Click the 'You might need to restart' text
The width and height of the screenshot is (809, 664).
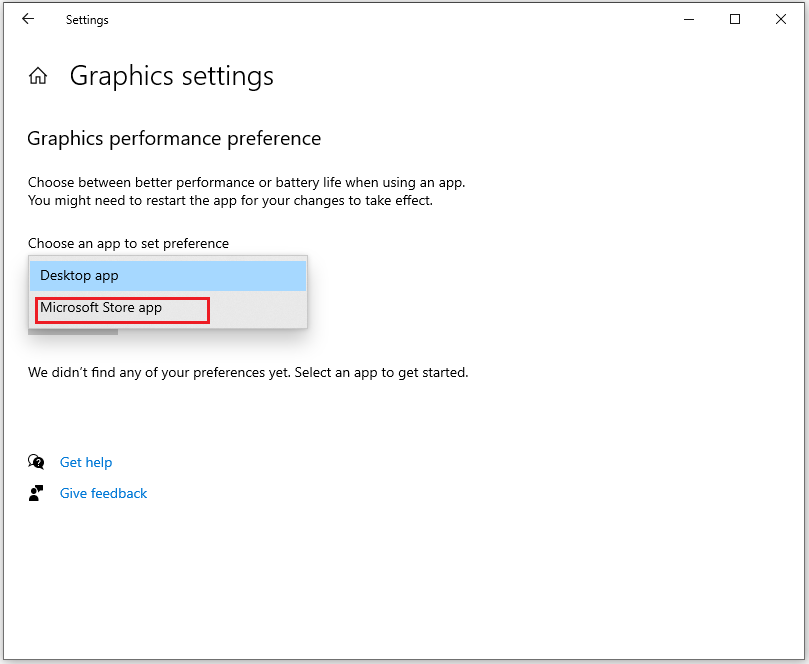coord(230,200)
